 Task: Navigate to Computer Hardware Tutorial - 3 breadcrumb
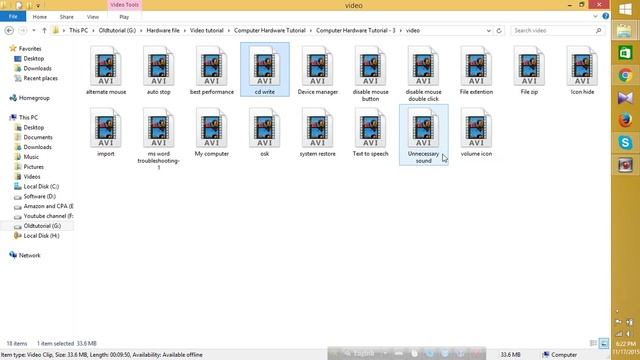tap(356, 31)
